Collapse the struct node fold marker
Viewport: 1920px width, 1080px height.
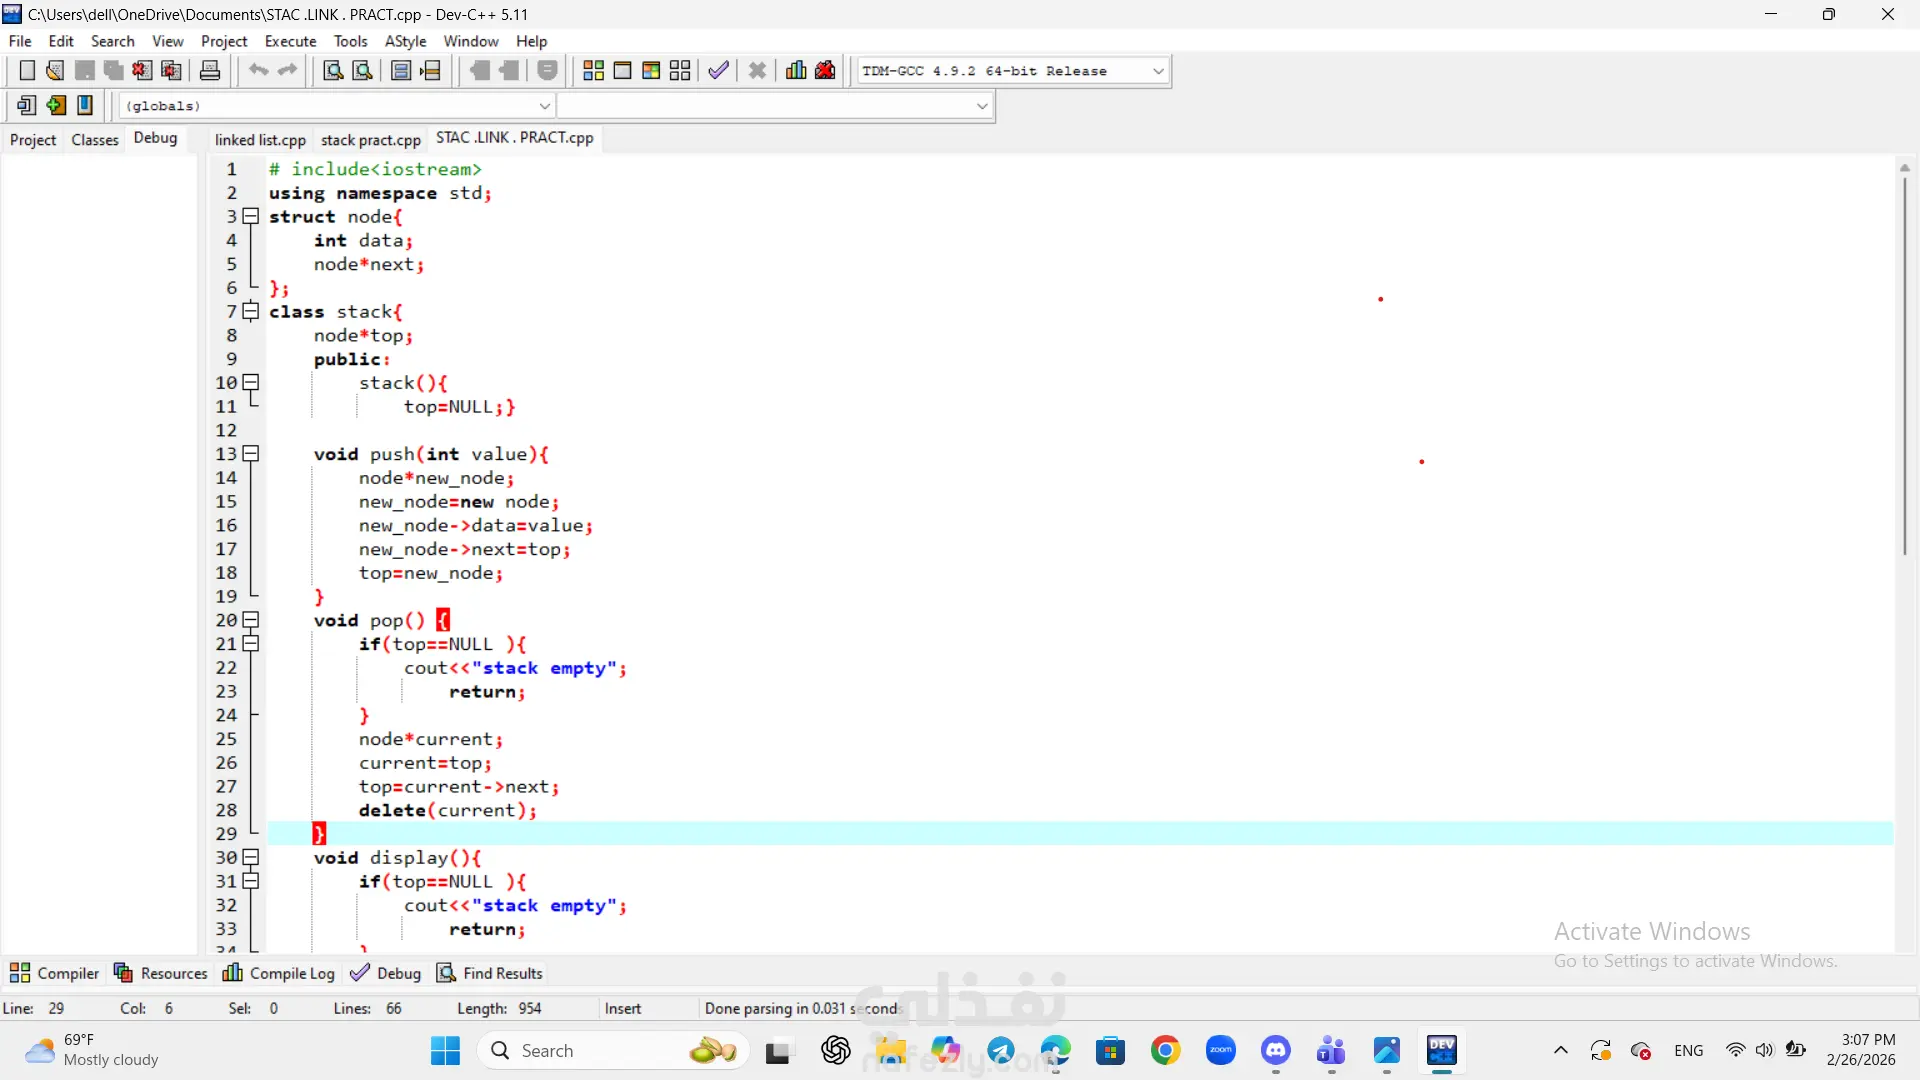pyautogui.click(x=251, y=216)
